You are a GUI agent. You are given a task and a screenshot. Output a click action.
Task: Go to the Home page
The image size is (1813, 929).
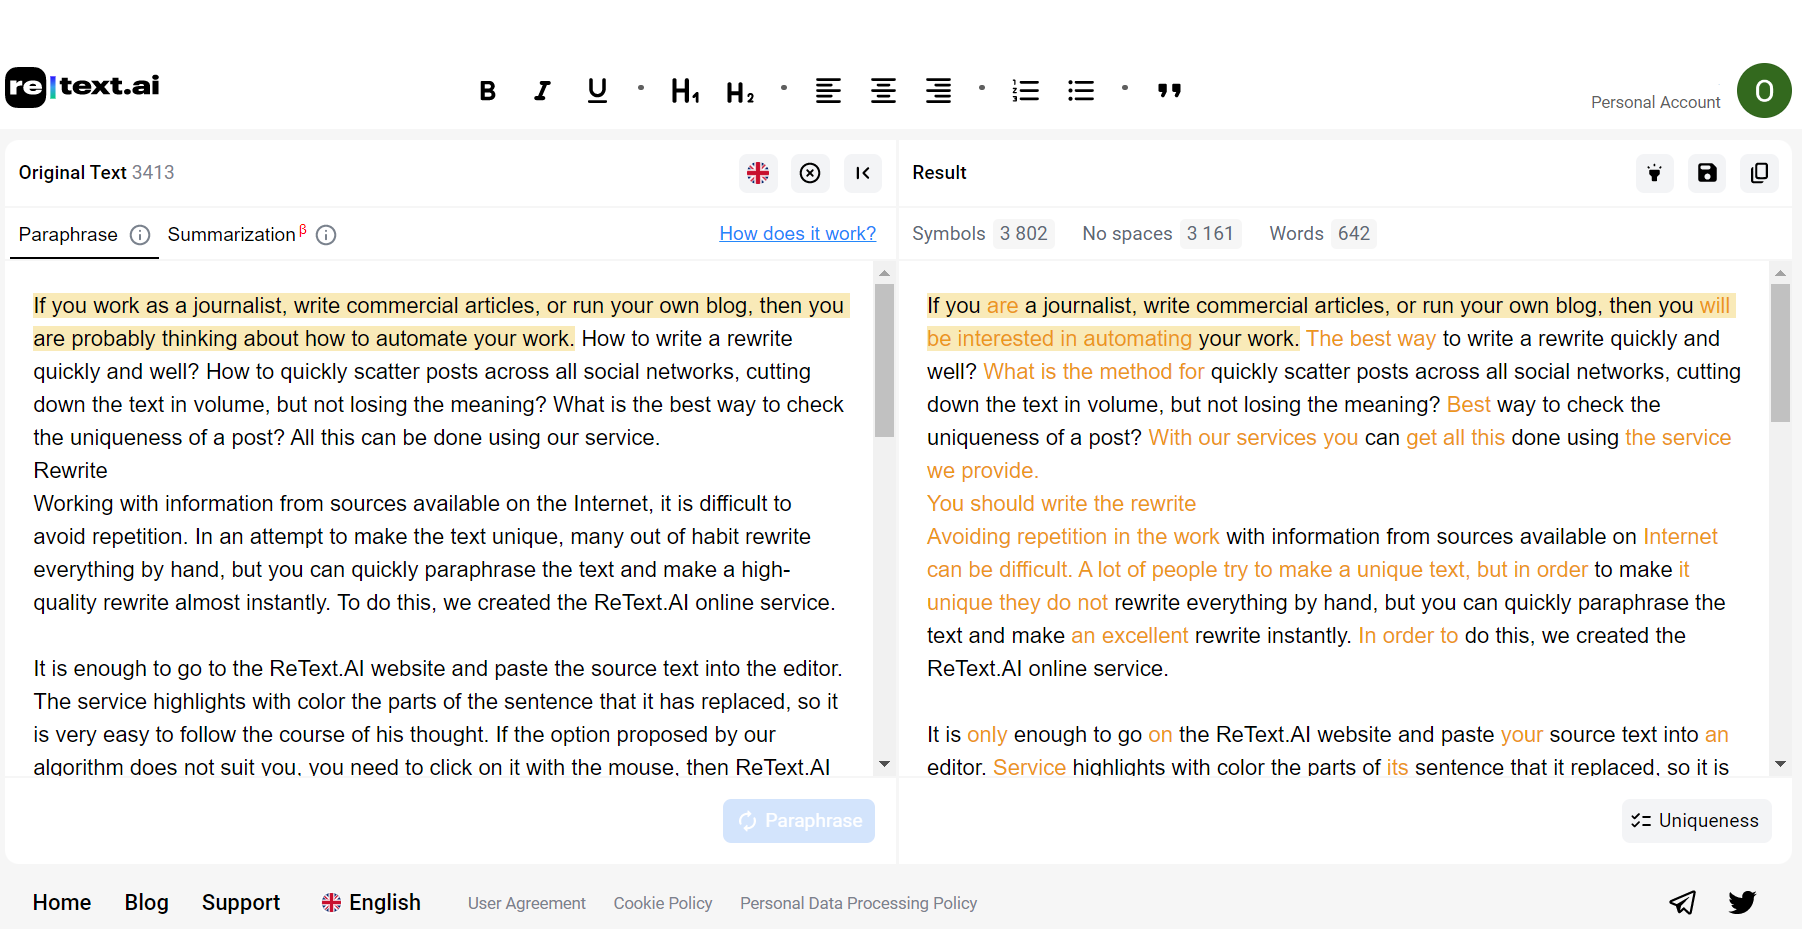point(62,903)
